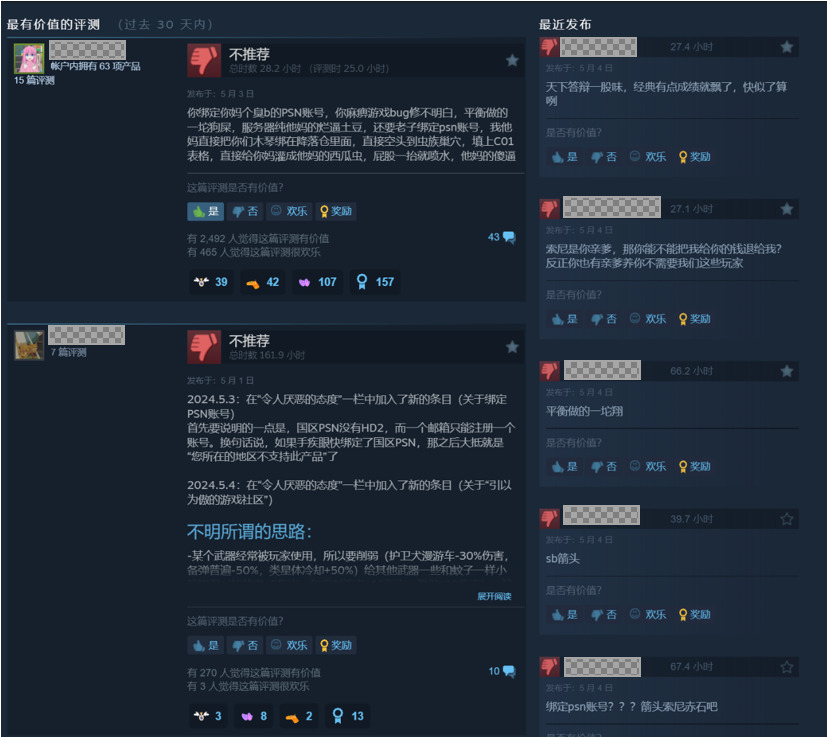Click the outlined star on 39.7 小时 review
This screenshot has width=827, height=737.
tap(786, 519)
